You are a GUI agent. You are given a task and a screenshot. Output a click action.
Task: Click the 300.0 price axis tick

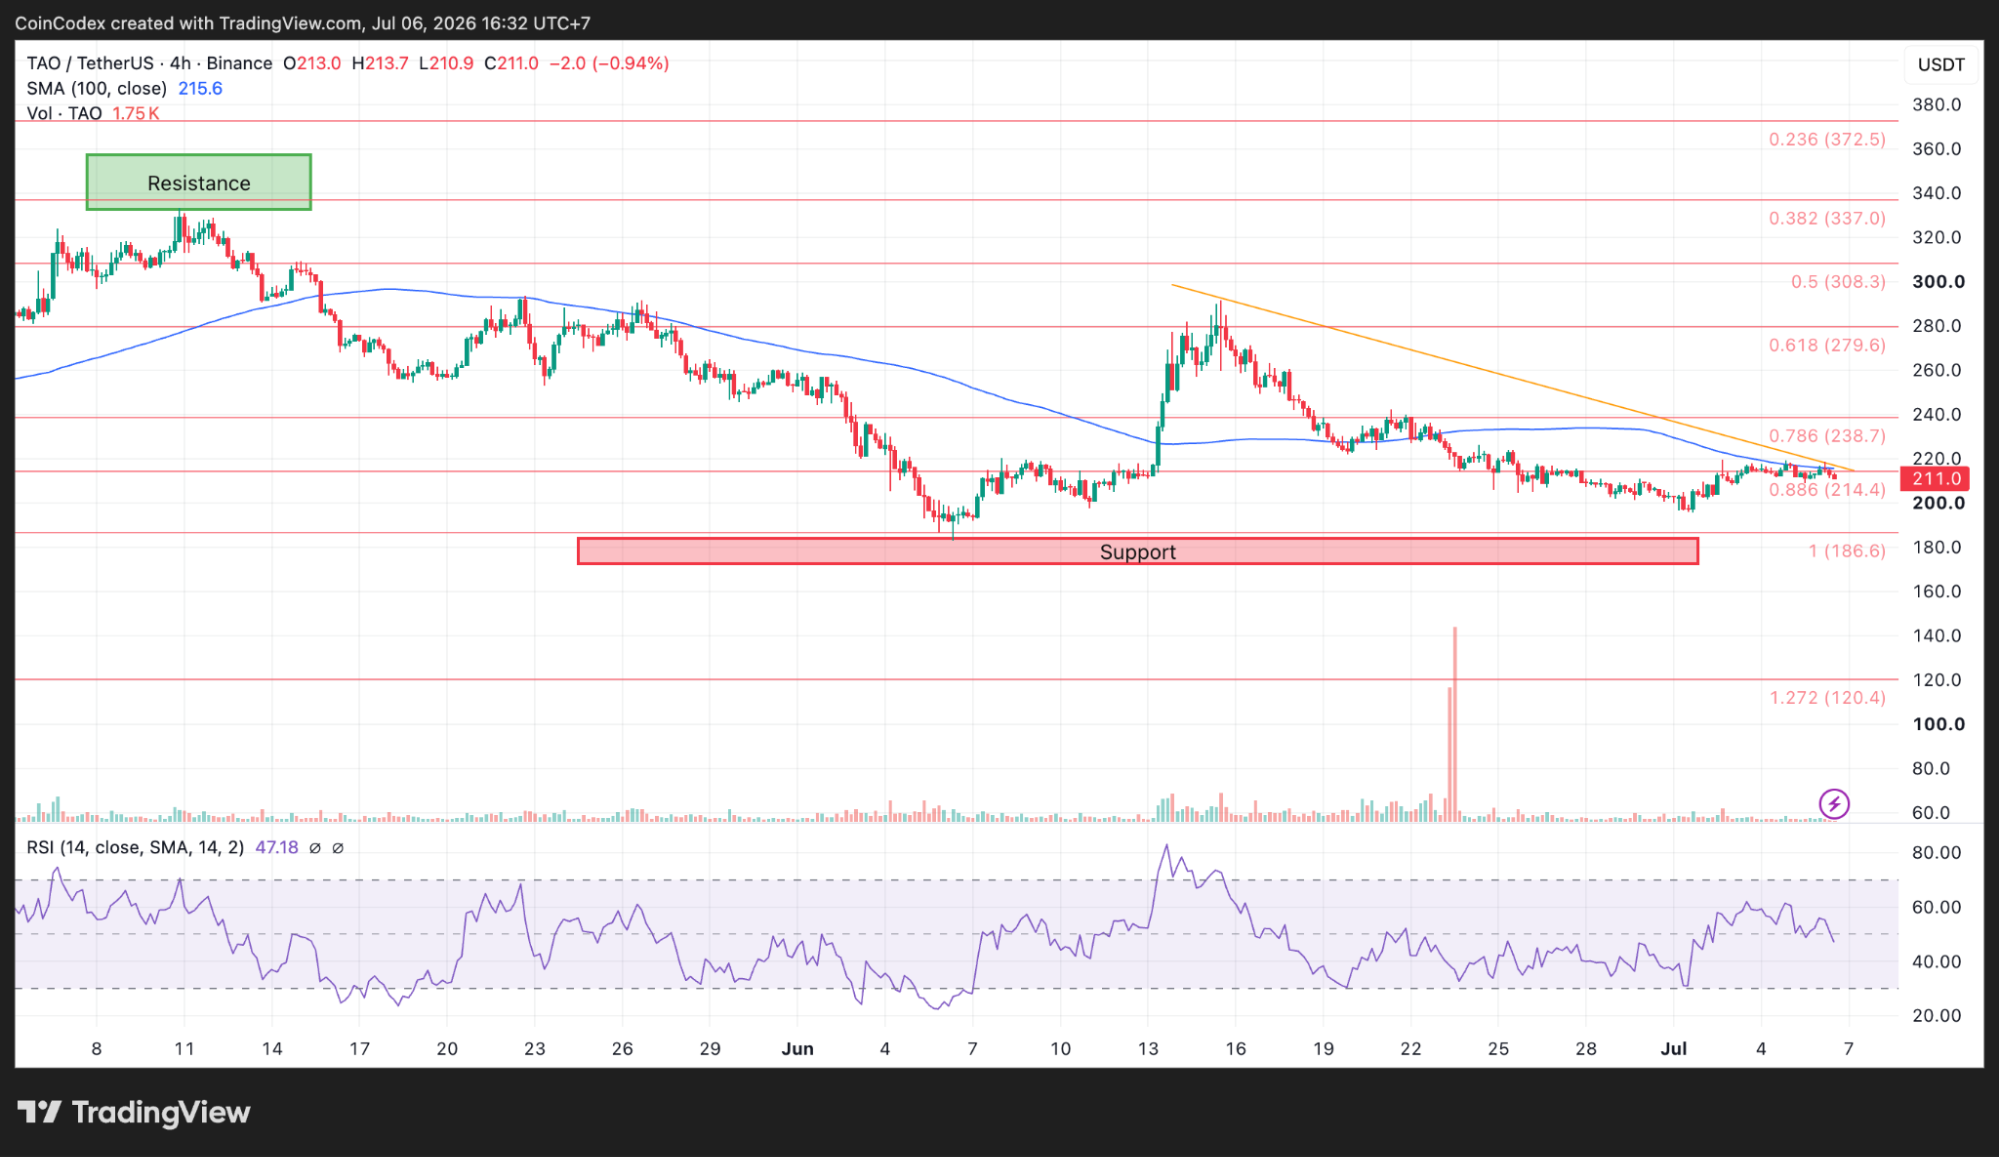pyautogui.click(x=1938, y=282)
